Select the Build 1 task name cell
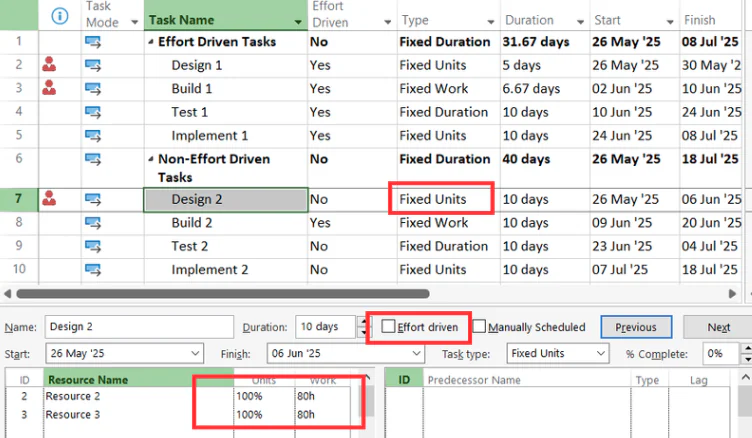Image resolution: width=752 pixels, height=438 pixels. pos(225,89)
